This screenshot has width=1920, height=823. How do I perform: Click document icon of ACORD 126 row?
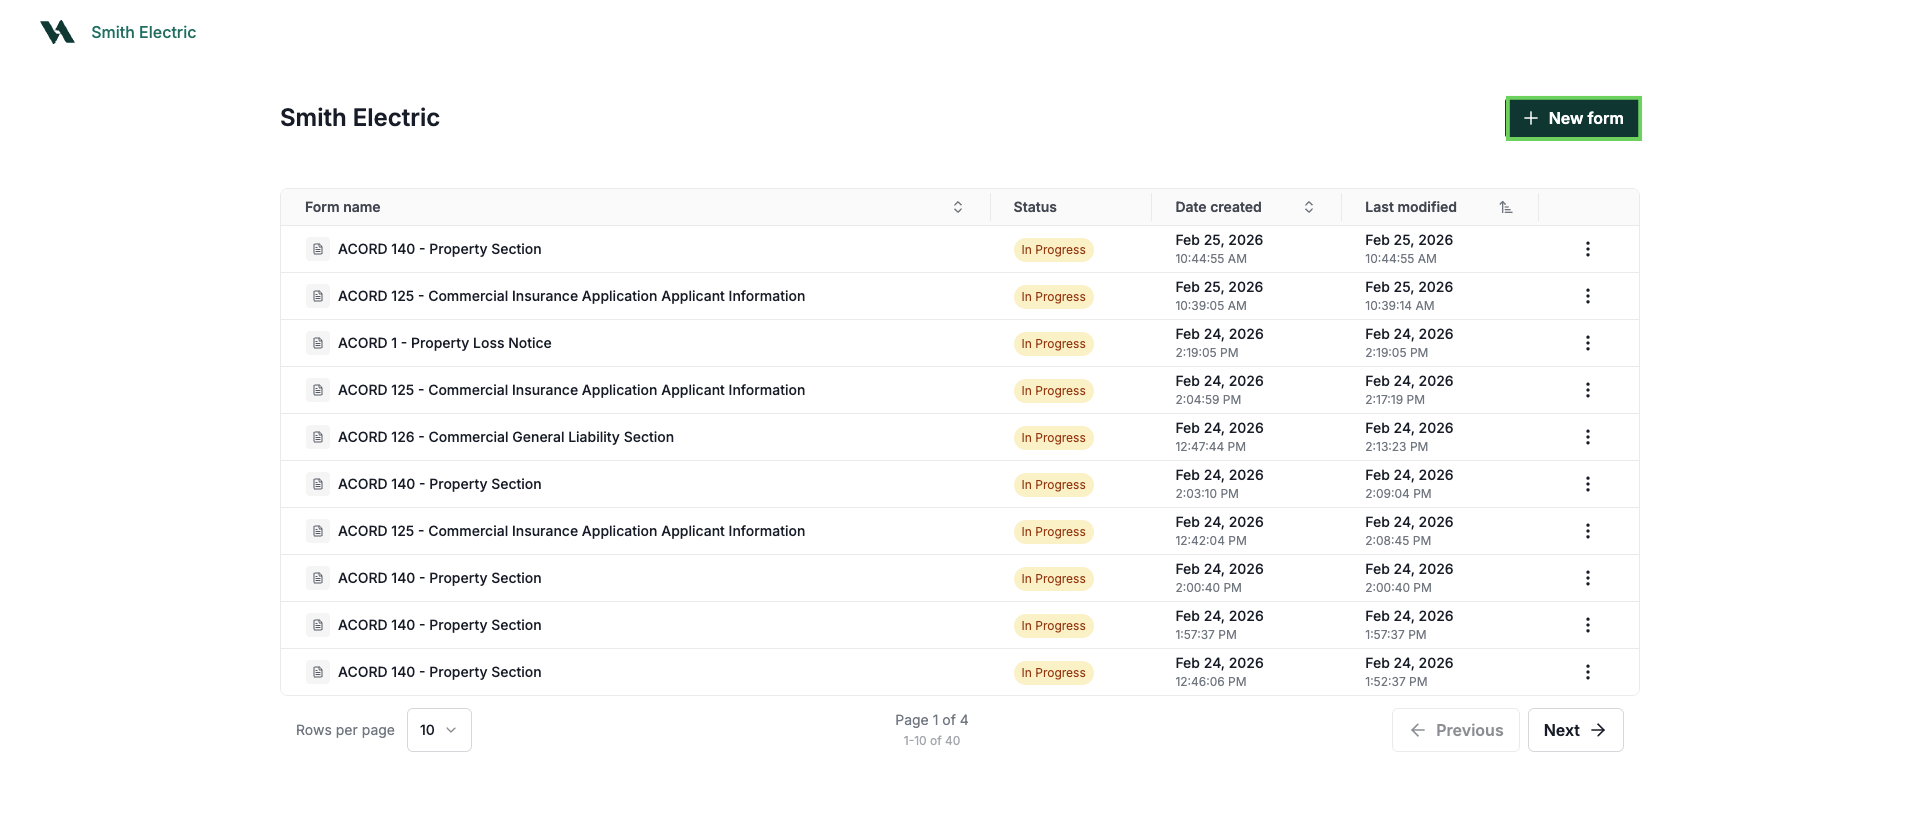click(x=318, y=437)
